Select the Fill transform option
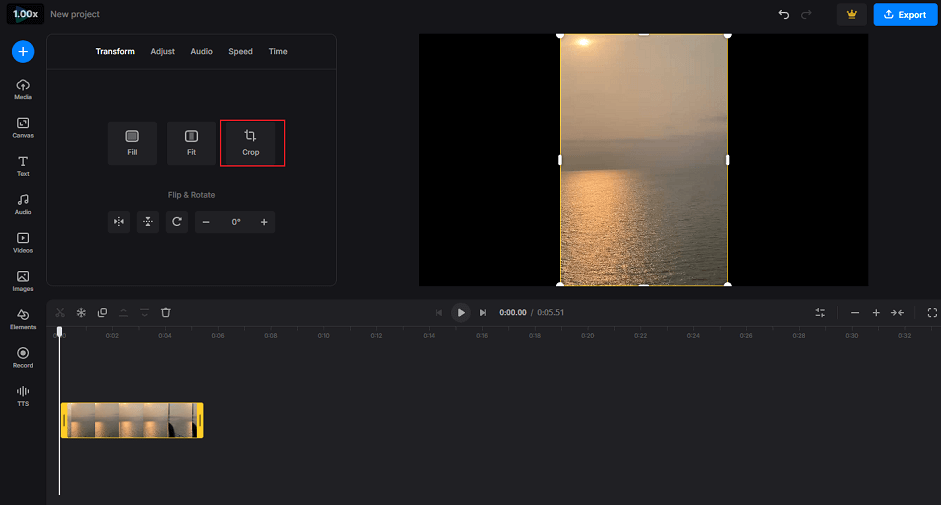941x505 pixels. (x=132, y=142)
